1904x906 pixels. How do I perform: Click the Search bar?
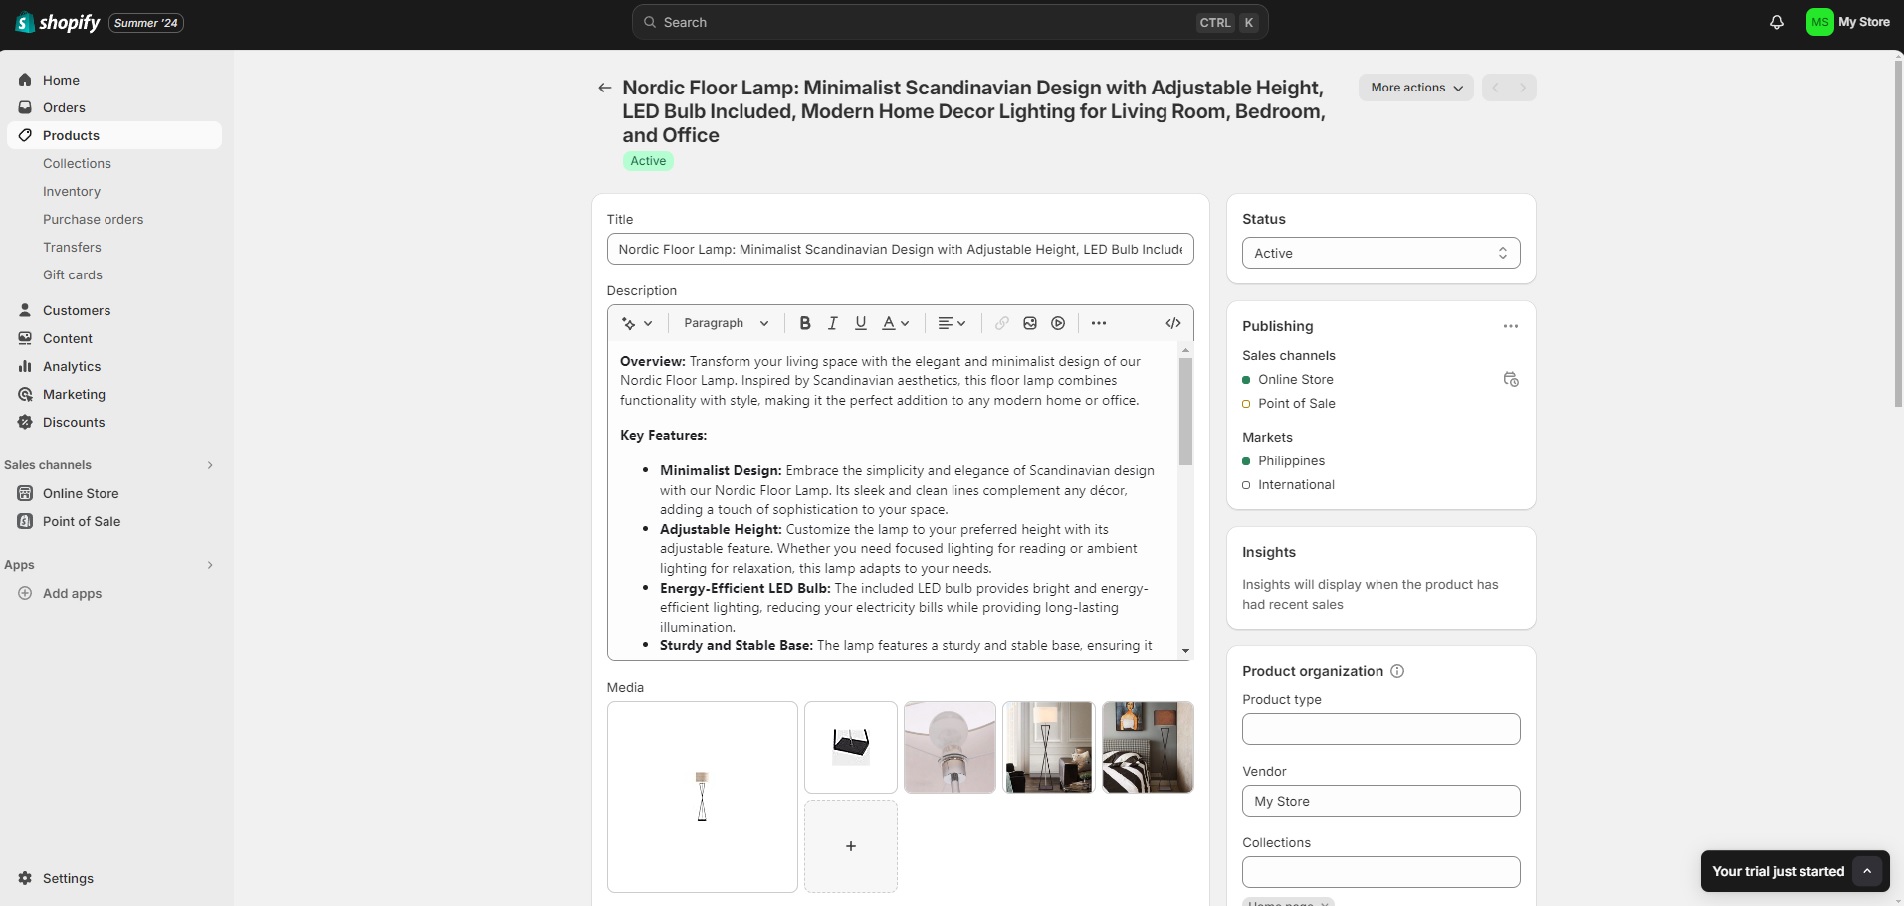pos(950,22)
